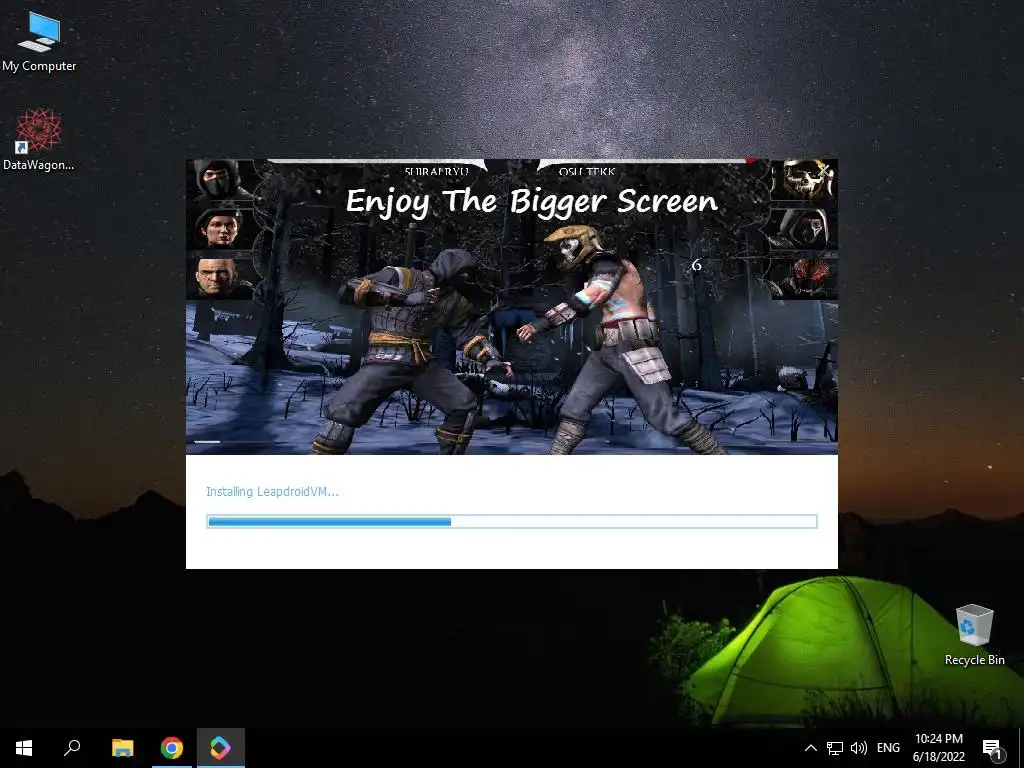Click the installer progress bar
The height and width of the screenshot is (768, 1024).
coord(512,521)
